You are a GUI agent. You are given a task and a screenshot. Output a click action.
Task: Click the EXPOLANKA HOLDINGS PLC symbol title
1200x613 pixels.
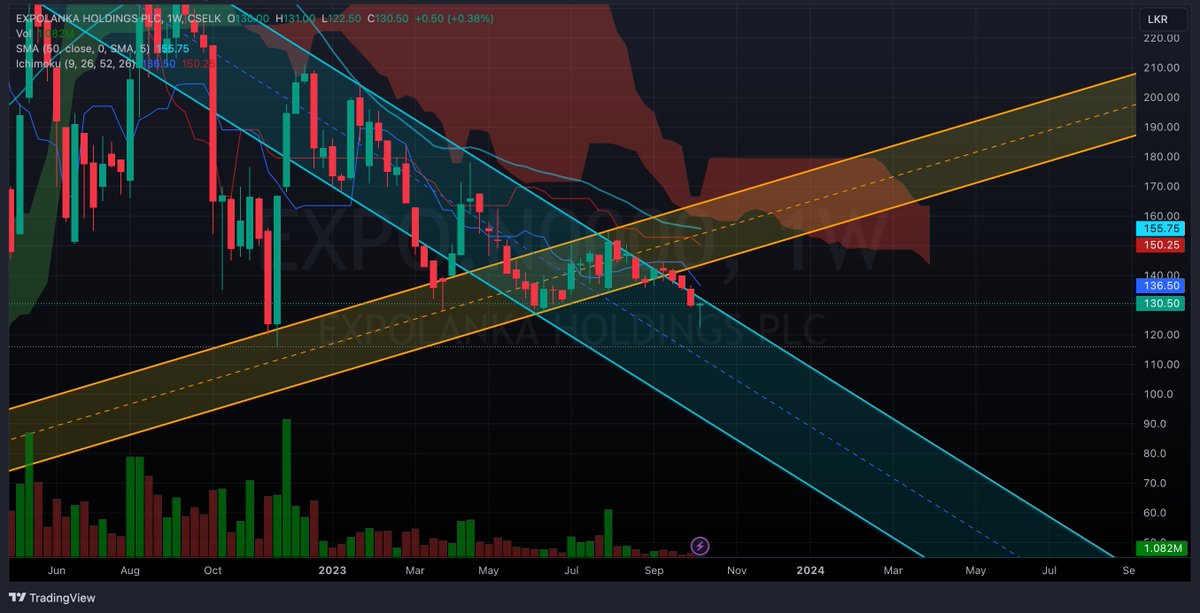(89, 17)
